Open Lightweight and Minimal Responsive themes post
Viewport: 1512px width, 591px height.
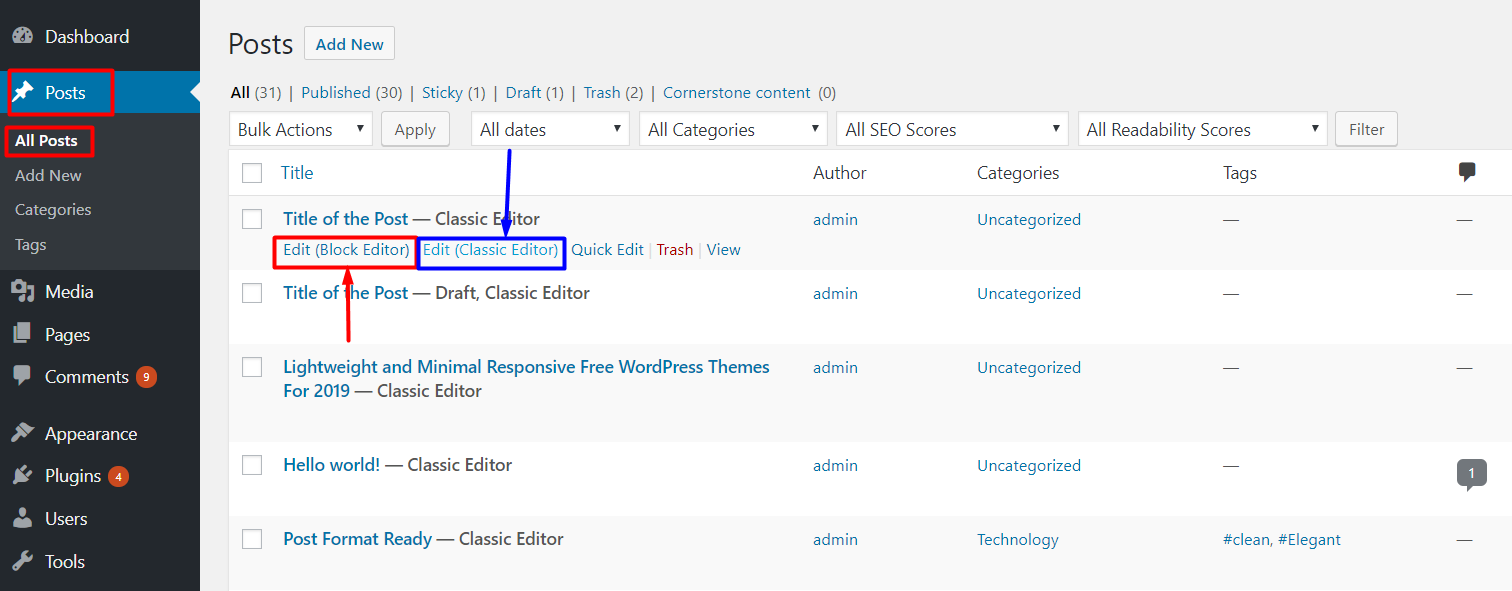pyautogui.click(x=526, y=379)
